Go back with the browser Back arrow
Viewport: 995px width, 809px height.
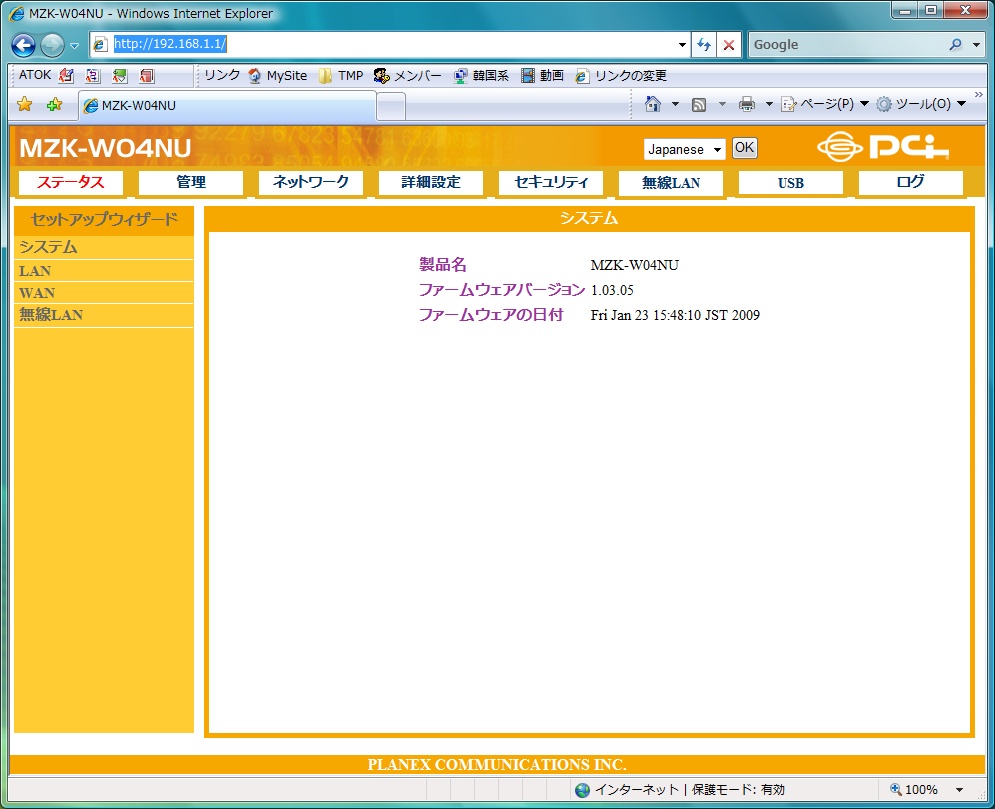(x=23, y=45)
